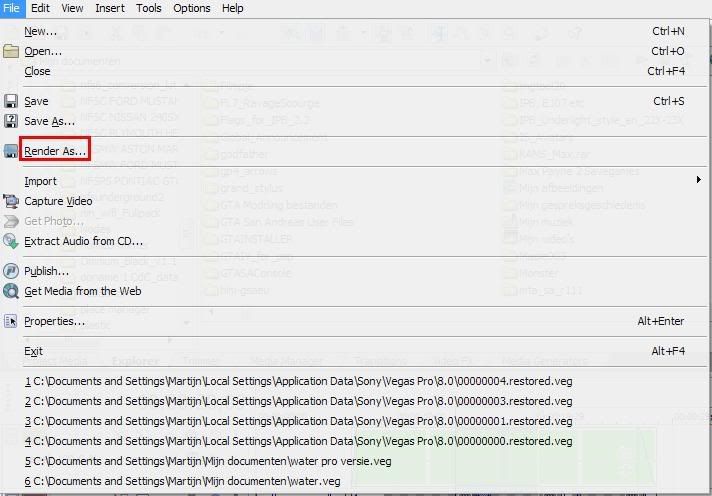
Task: Click the Get Media globe icon
Action: [x=11, y=291]
